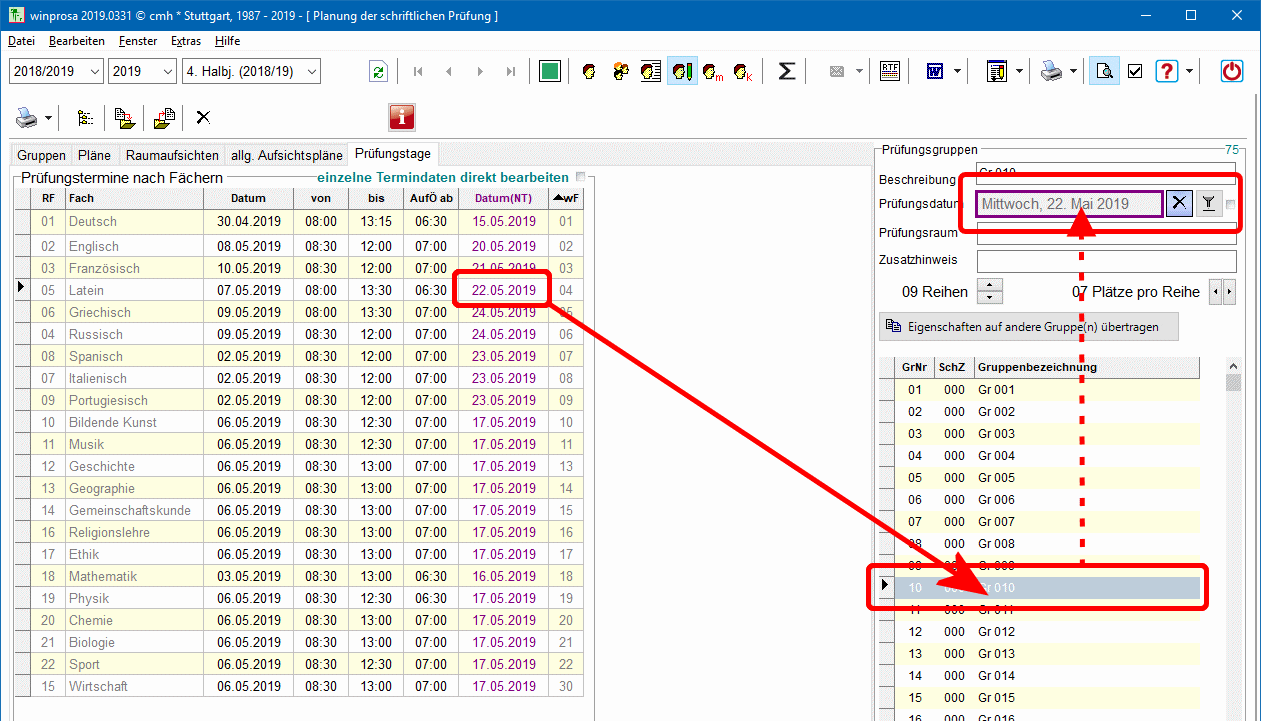Click the Sigma sum icon
This screenshot has width=1261, height=721.
(x=787, y=71)
